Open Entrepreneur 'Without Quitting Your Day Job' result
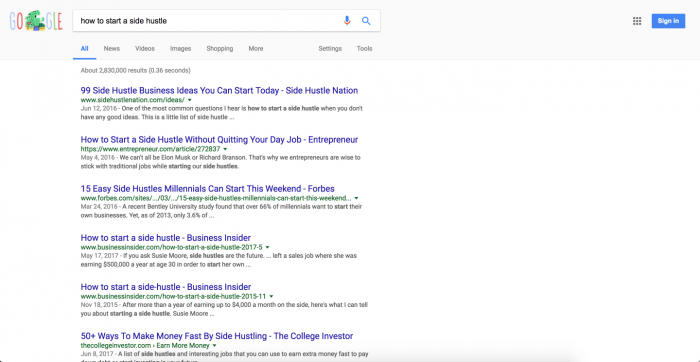 pos(219,140)
